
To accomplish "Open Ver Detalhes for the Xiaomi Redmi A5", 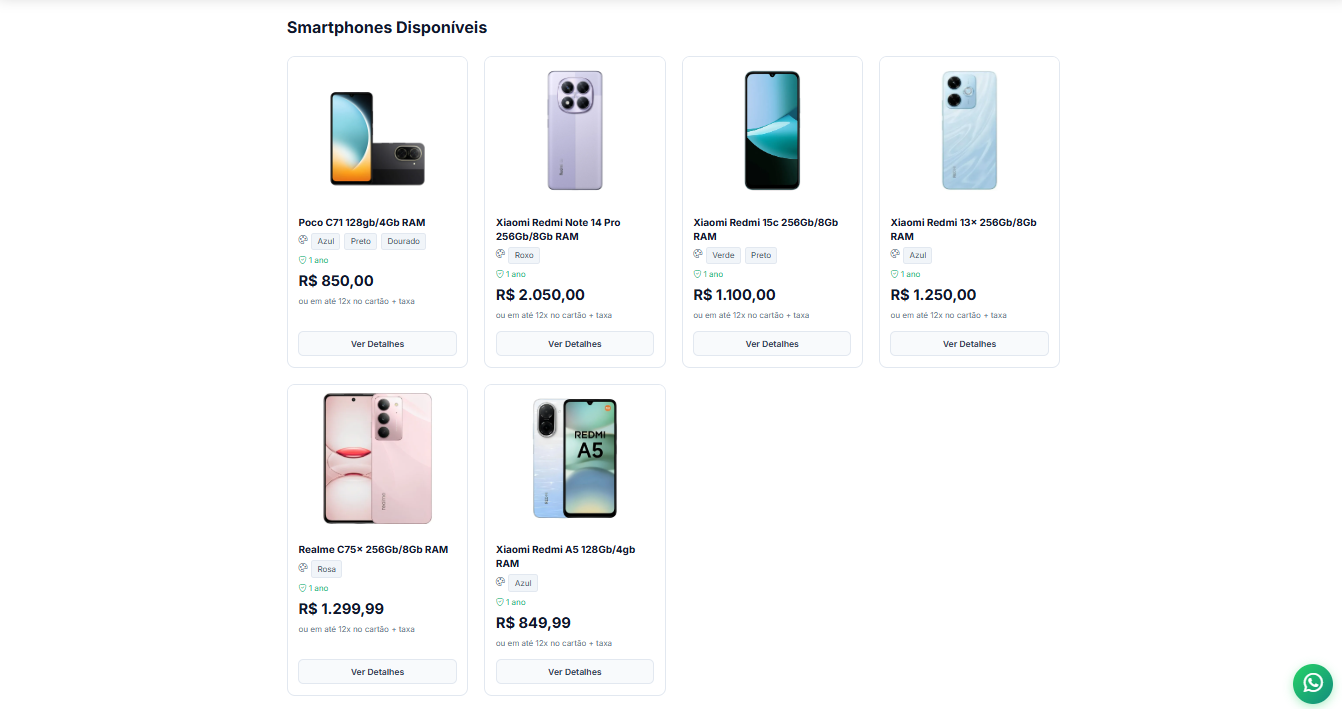I will click(x=575, y=671).
